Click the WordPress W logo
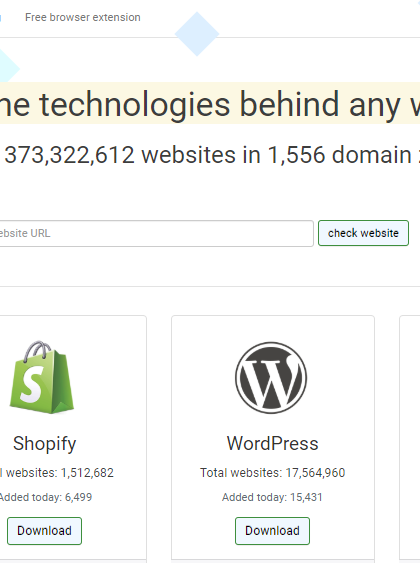The image size is (420, 563). (x=271, y=378)
